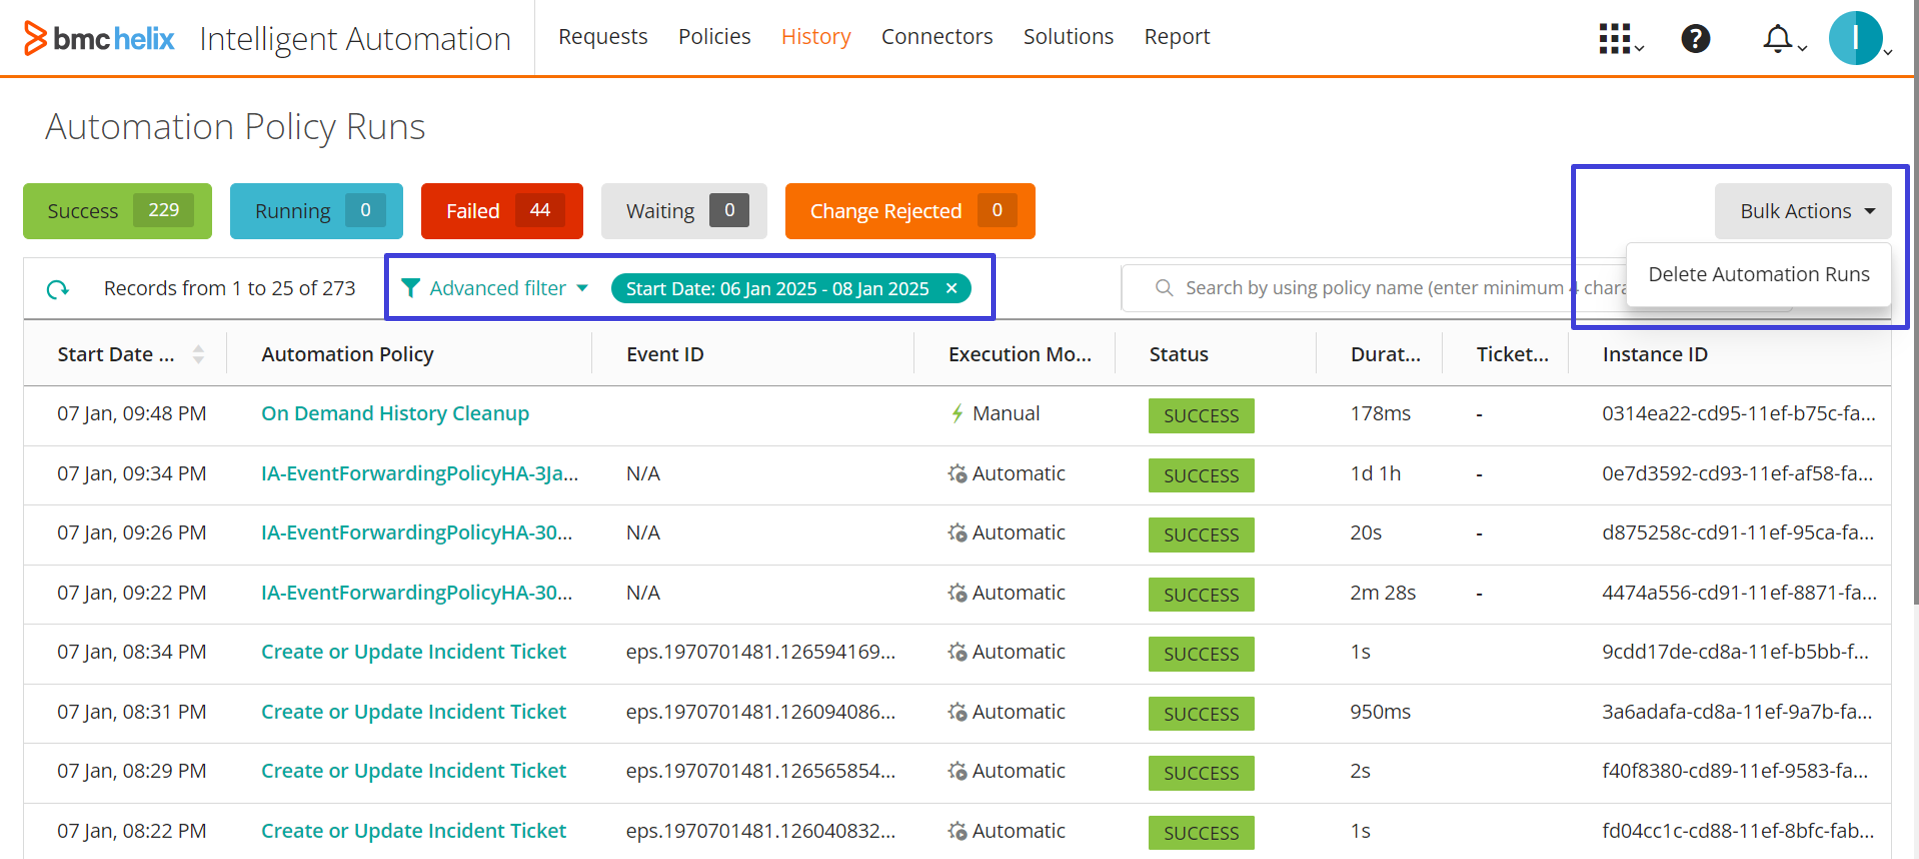
Task: Click the Ticket column header
Action: pos(1512,354)
